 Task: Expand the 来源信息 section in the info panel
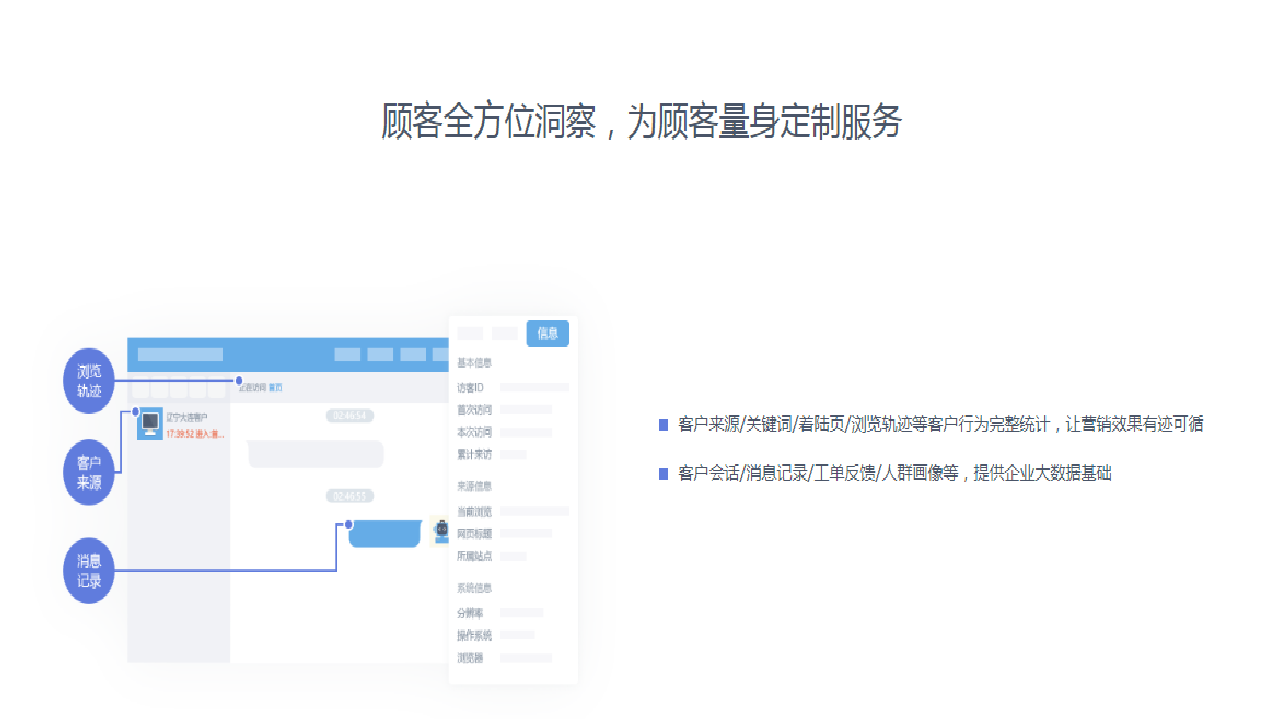click(476, 486)
